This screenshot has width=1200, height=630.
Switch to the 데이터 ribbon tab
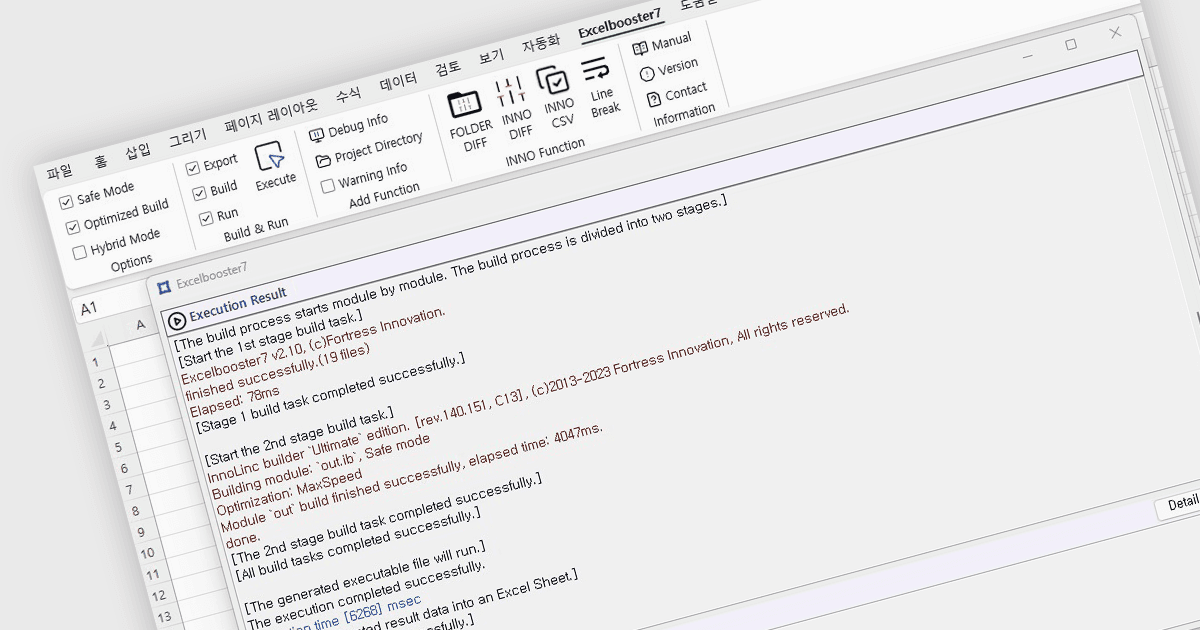[x=398, y=81]
